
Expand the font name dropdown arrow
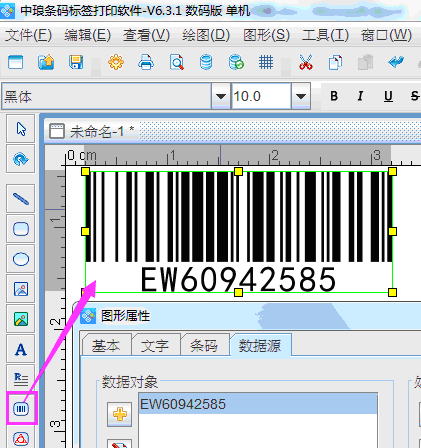(220, 96)
